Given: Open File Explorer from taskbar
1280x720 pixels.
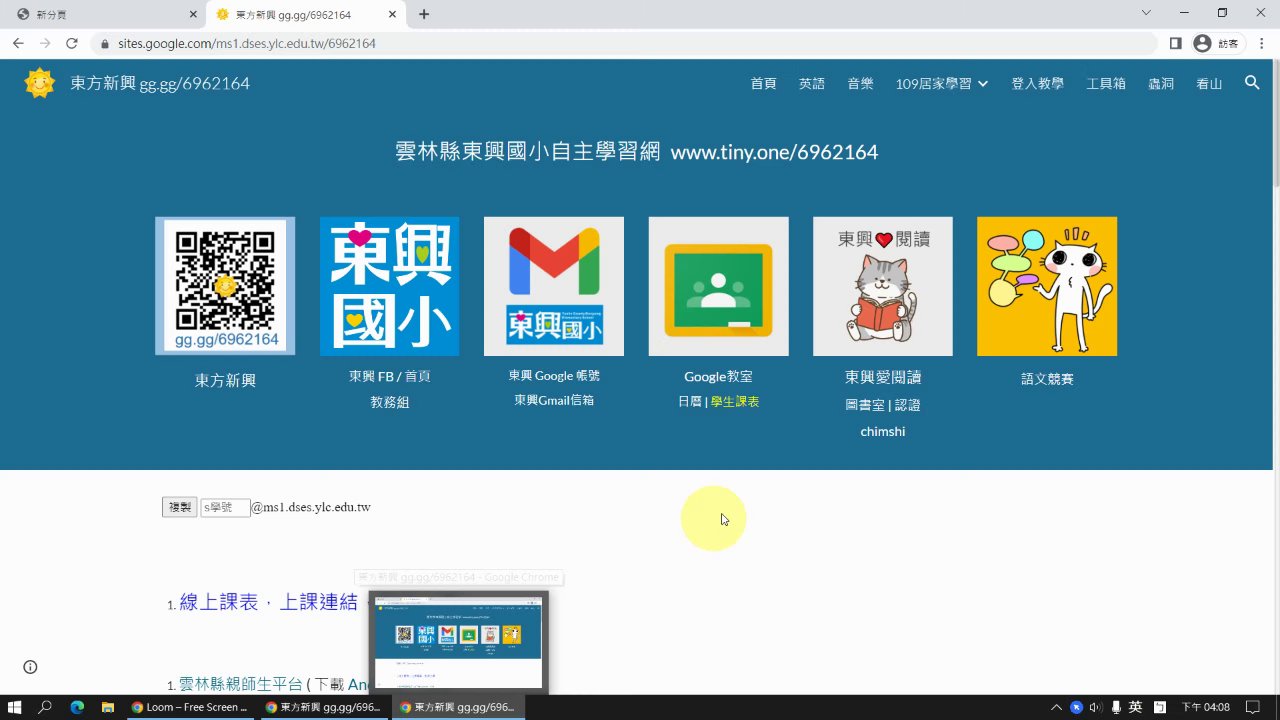Looking at the screenshot, I should click(x=108, y=707).
